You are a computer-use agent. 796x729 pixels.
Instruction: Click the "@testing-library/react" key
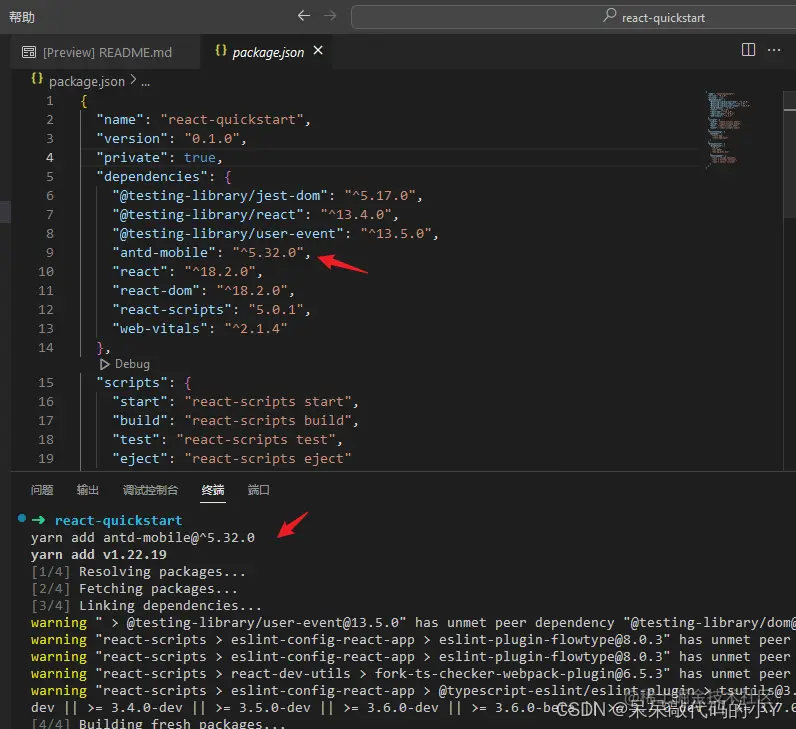click(x=208, y=214)
